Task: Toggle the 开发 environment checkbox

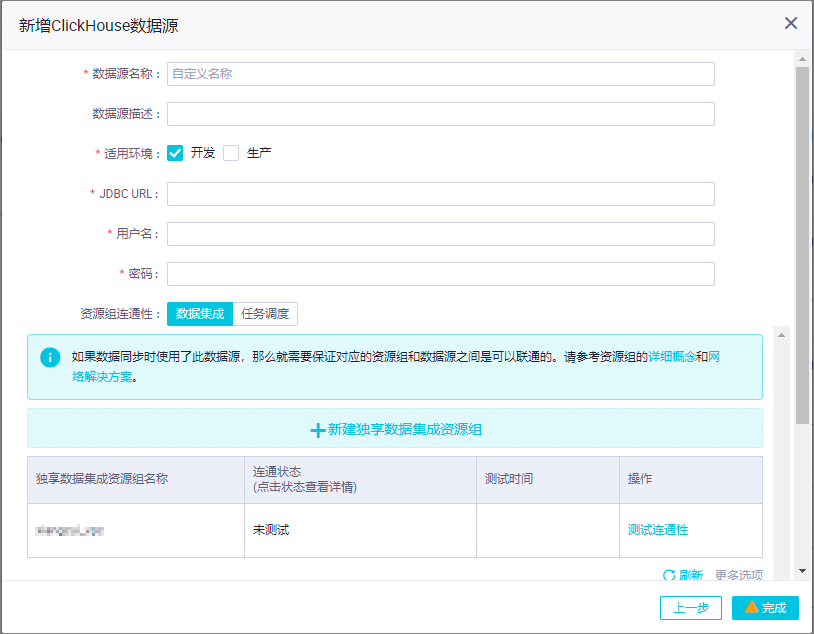Action: click(175, 153)
